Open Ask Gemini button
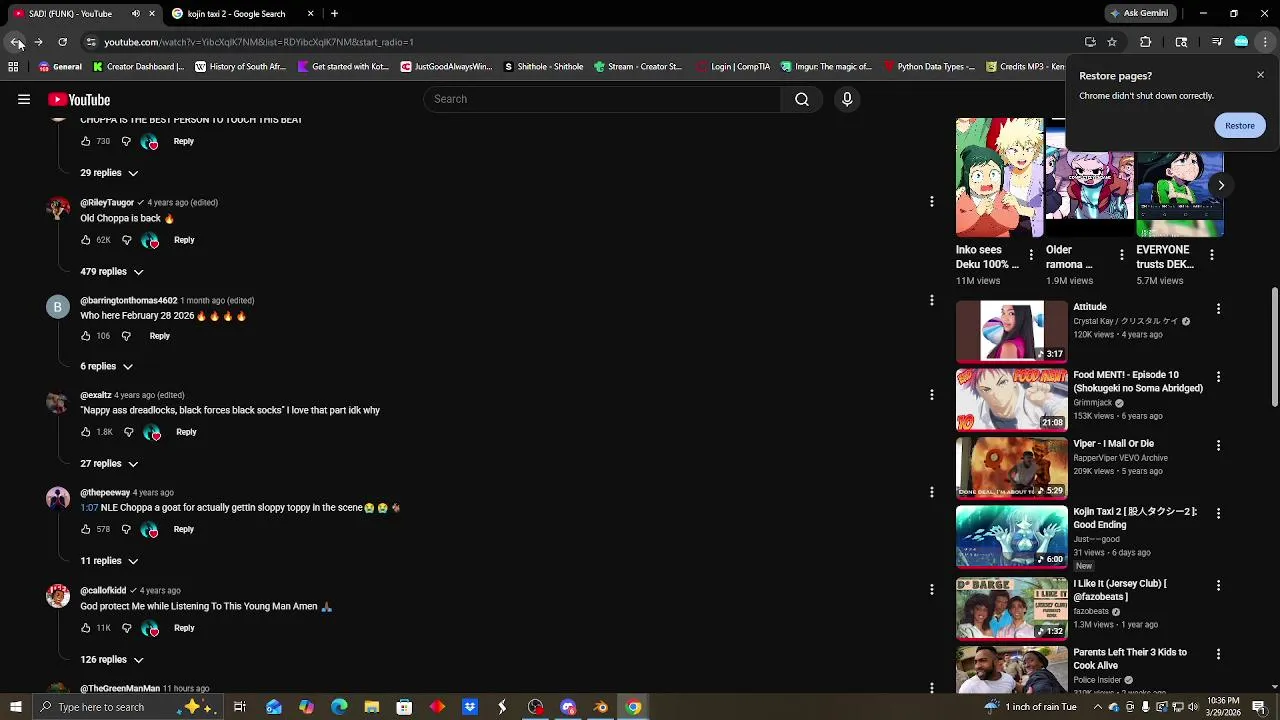The image size is (1280, 720). pos(1138,14)
